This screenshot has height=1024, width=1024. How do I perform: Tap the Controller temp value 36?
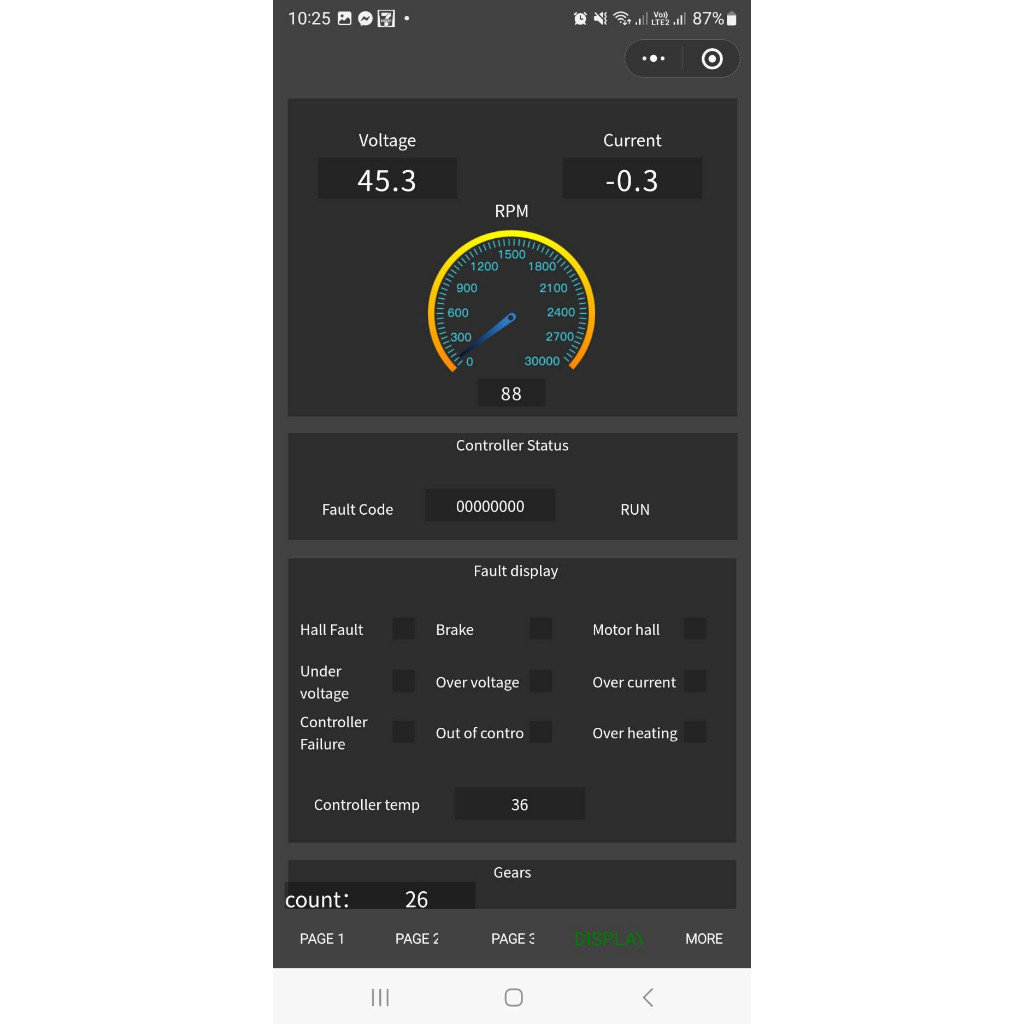[x=520, y=804]
